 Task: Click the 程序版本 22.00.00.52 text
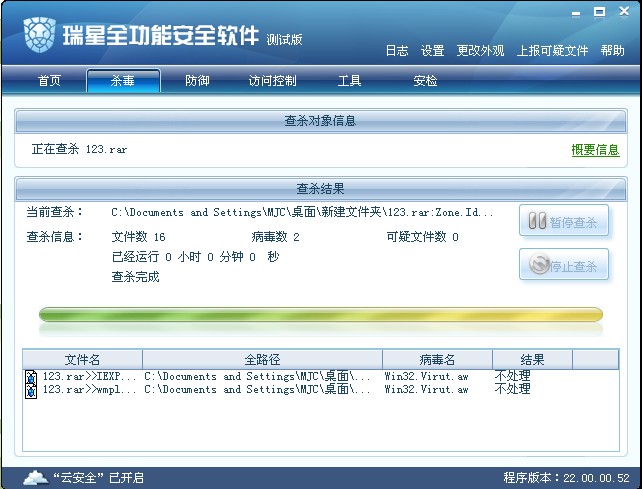pos(566,478)
